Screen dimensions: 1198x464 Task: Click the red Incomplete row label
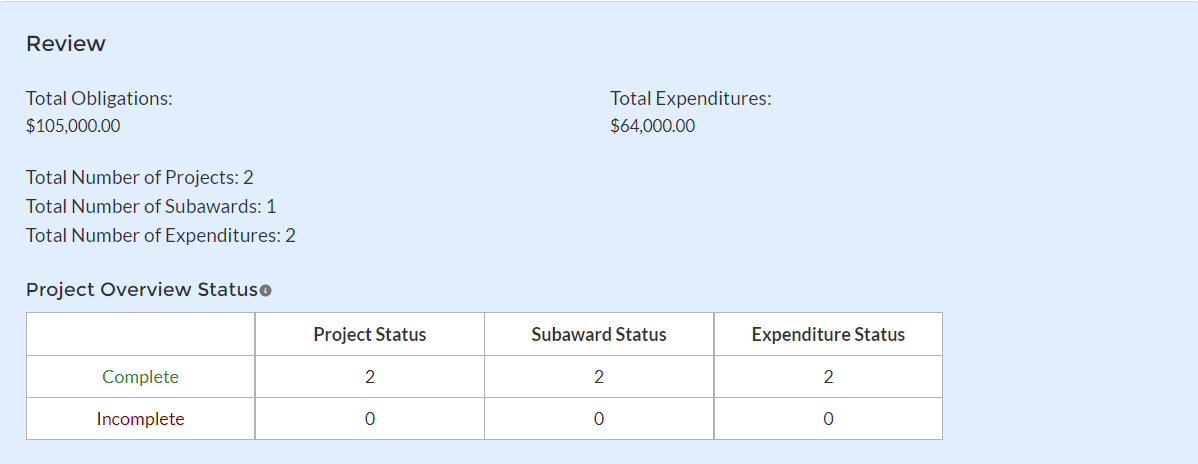tap(141, 419)
